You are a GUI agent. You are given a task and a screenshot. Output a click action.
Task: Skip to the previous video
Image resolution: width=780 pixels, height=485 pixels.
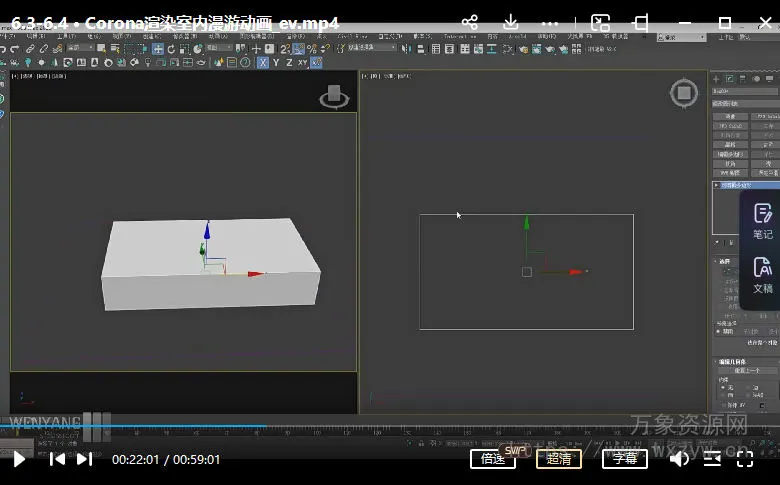(x=57, y=459)
